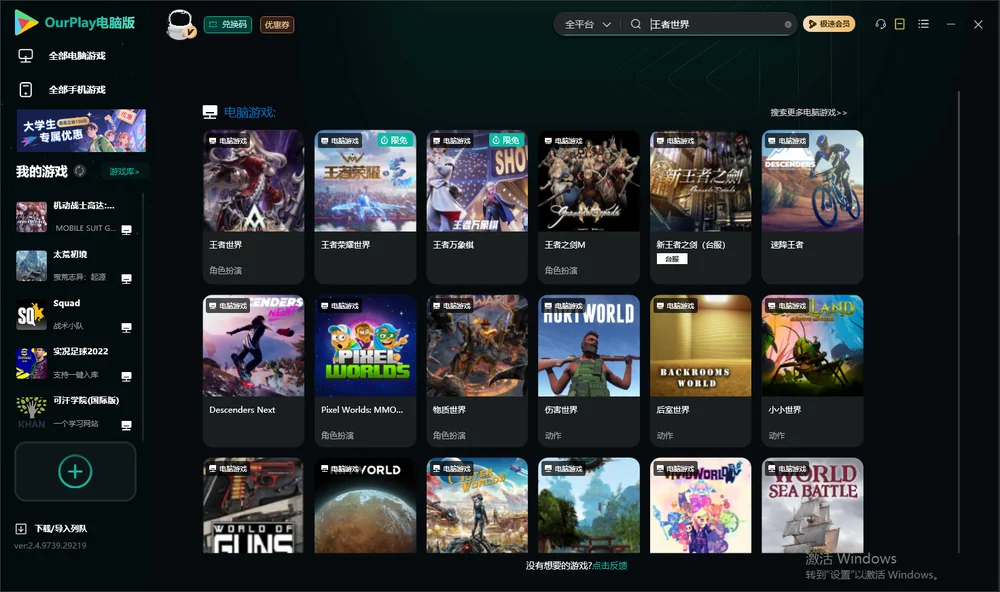Open the World Sea Battle game card
This screenshot has height=592, width=1000.
[x=812, y=505]
